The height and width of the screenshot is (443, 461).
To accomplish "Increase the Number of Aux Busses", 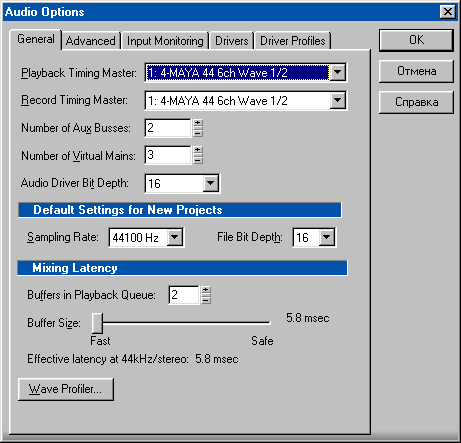I will pos(198,123).
